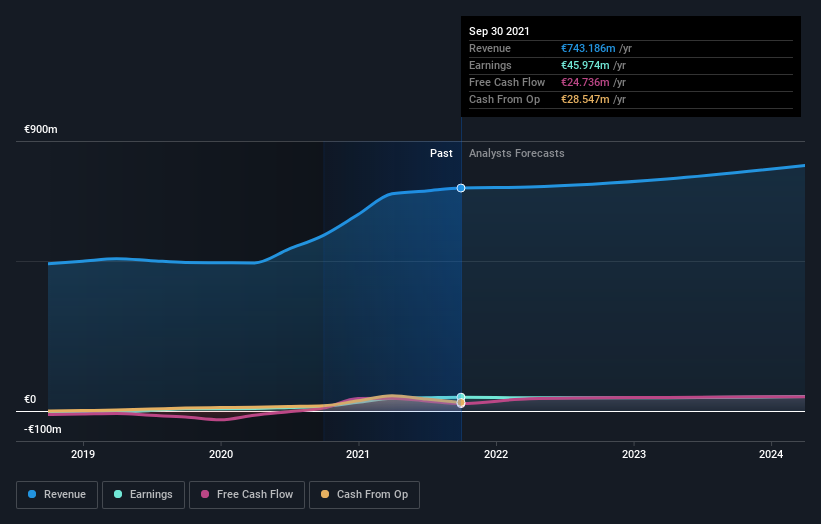Click the teal dot in the Earnings legend

118,494
